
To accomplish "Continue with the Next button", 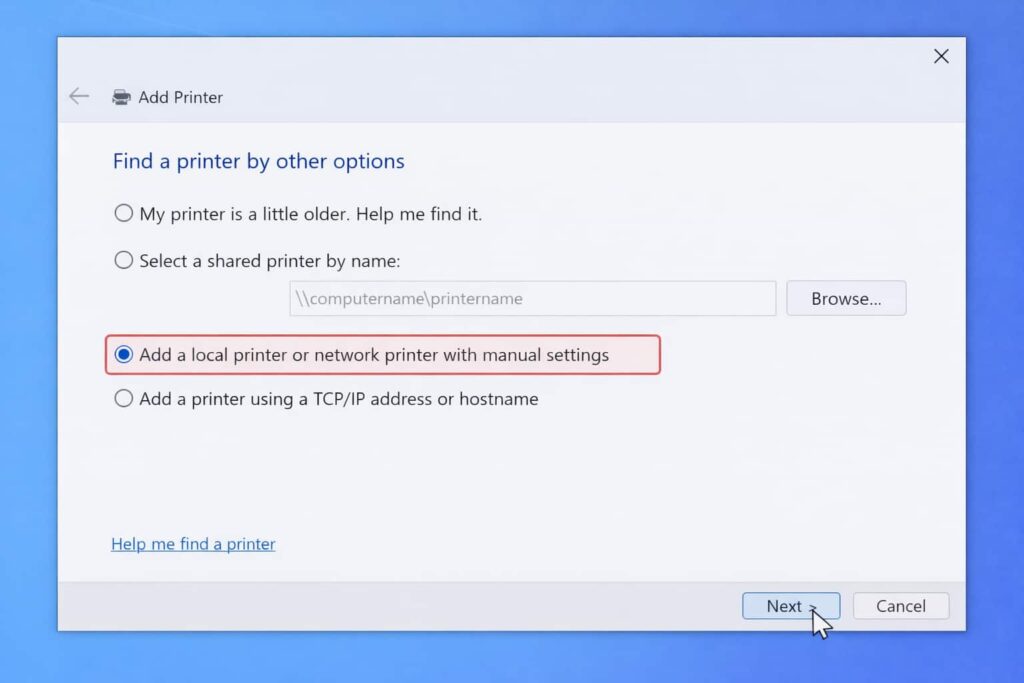I will tap(791, 606).
